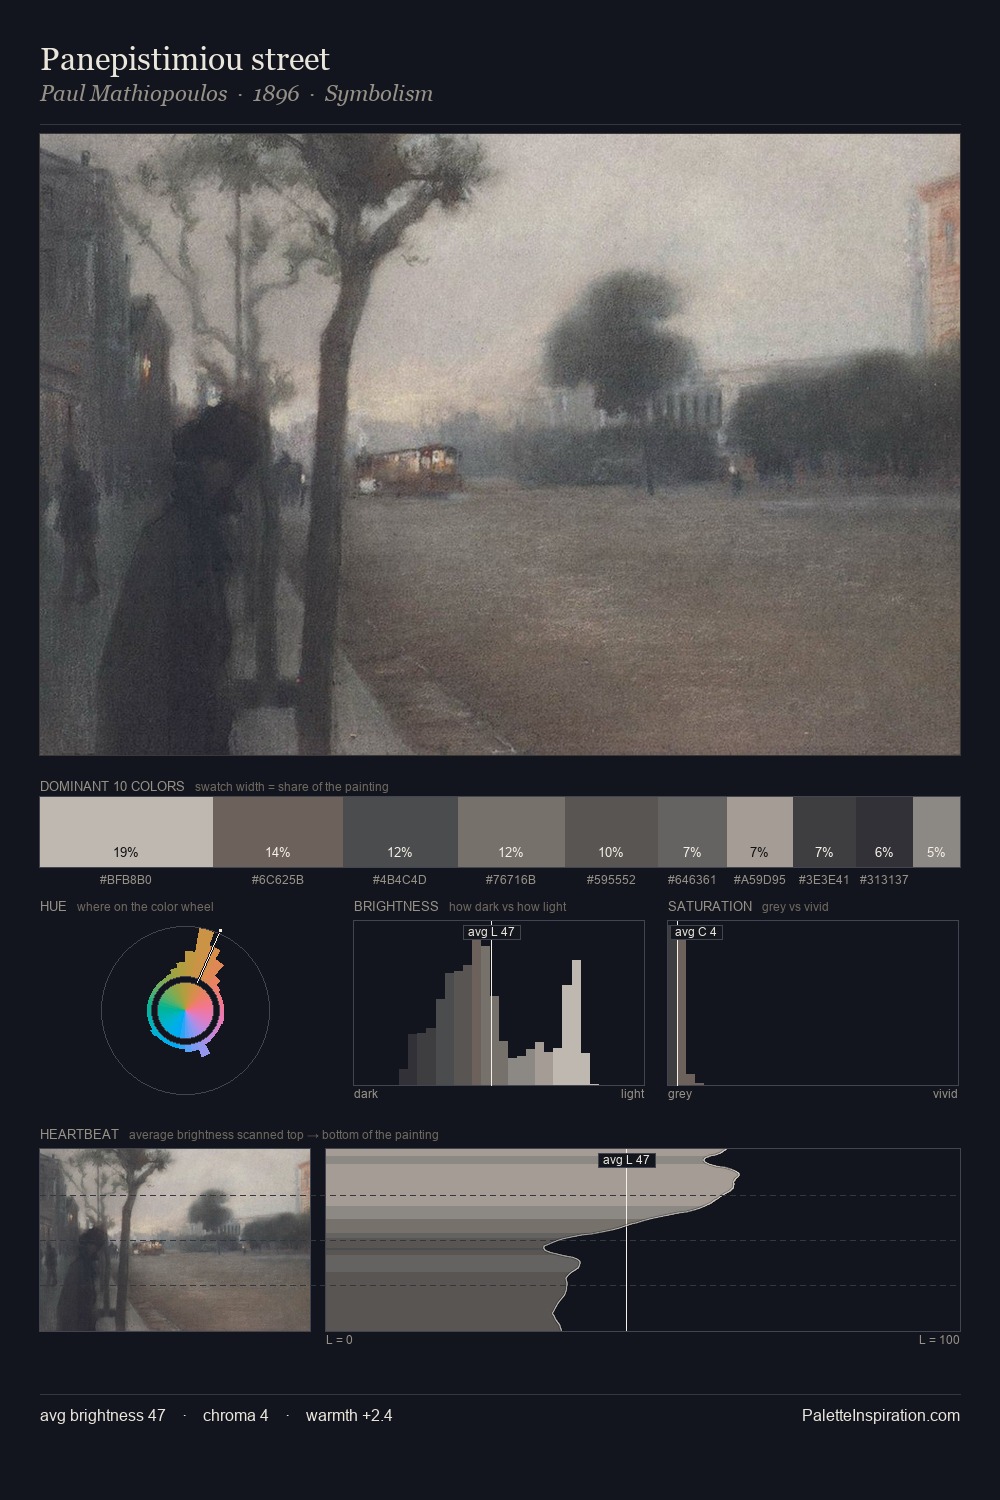Click the 10% swatch #595552

(611, 832)
